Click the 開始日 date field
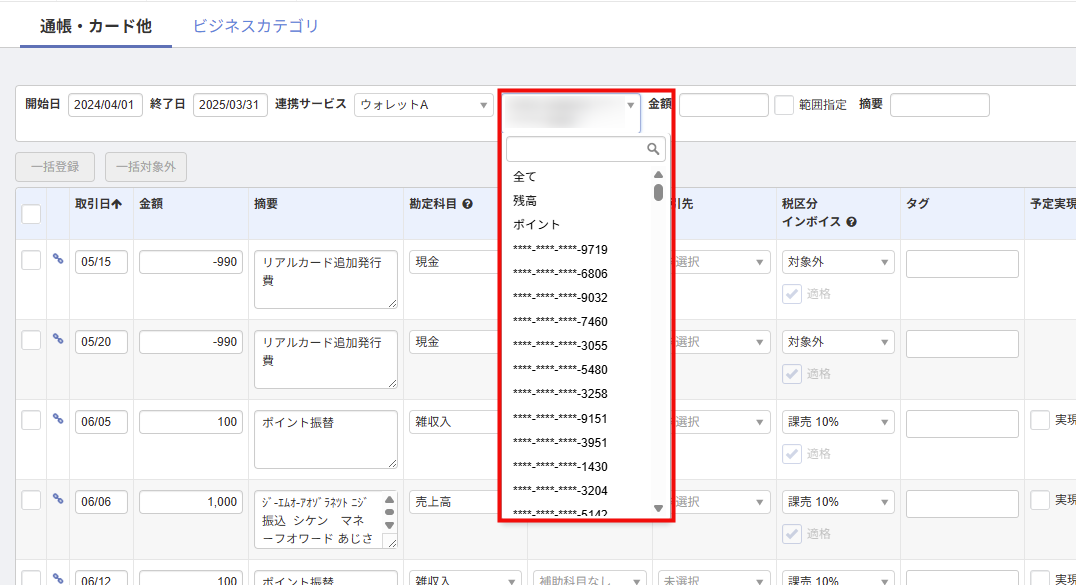1076x585 pixels. click(x=105, y=105)
